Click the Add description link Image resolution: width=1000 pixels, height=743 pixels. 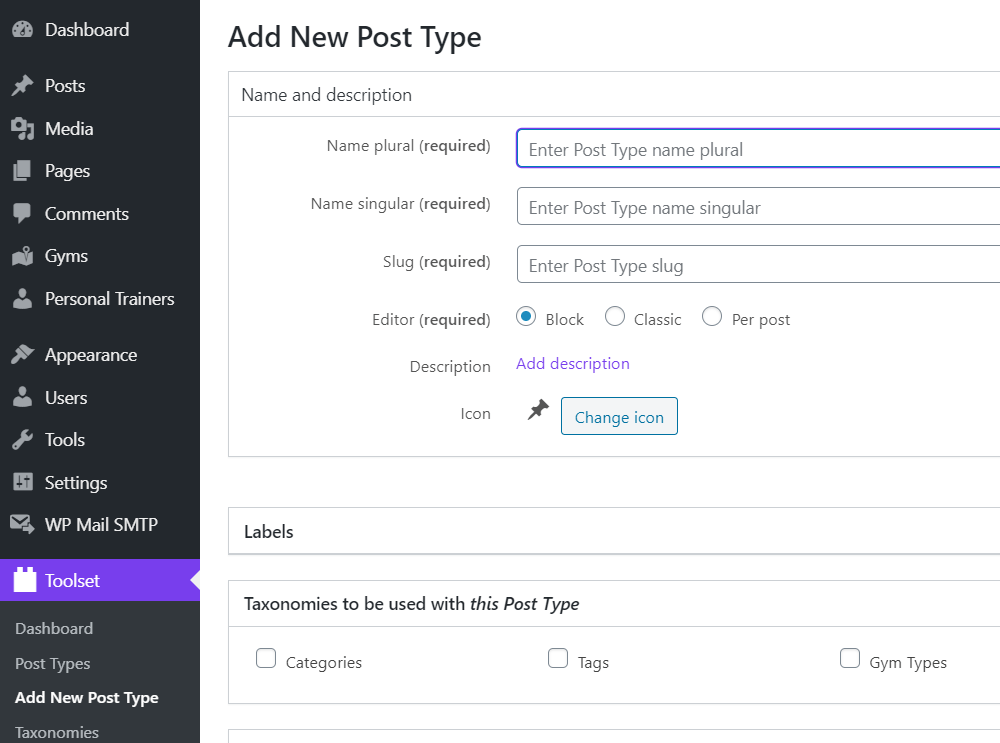tap(573, 364)
